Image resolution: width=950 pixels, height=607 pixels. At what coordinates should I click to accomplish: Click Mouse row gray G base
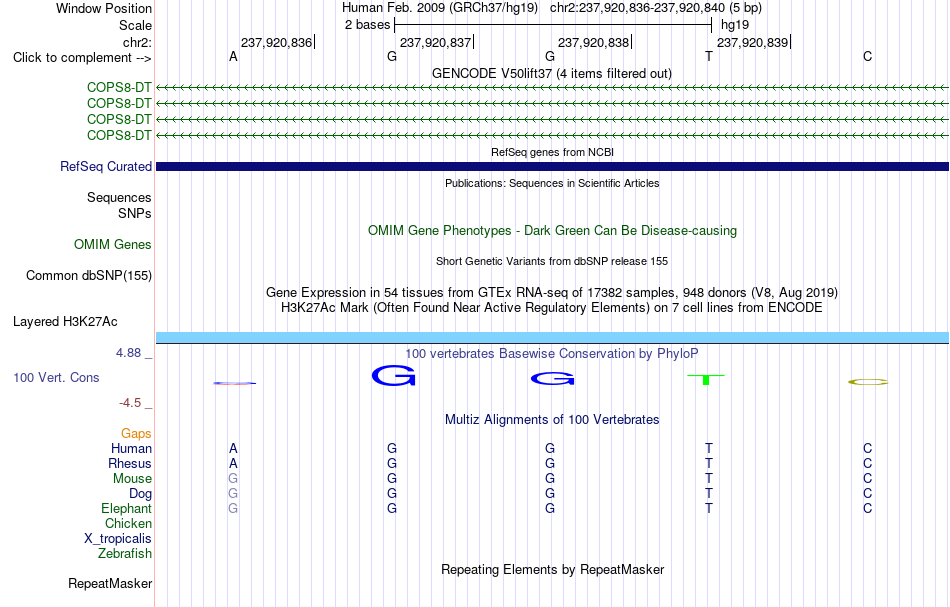233,479
